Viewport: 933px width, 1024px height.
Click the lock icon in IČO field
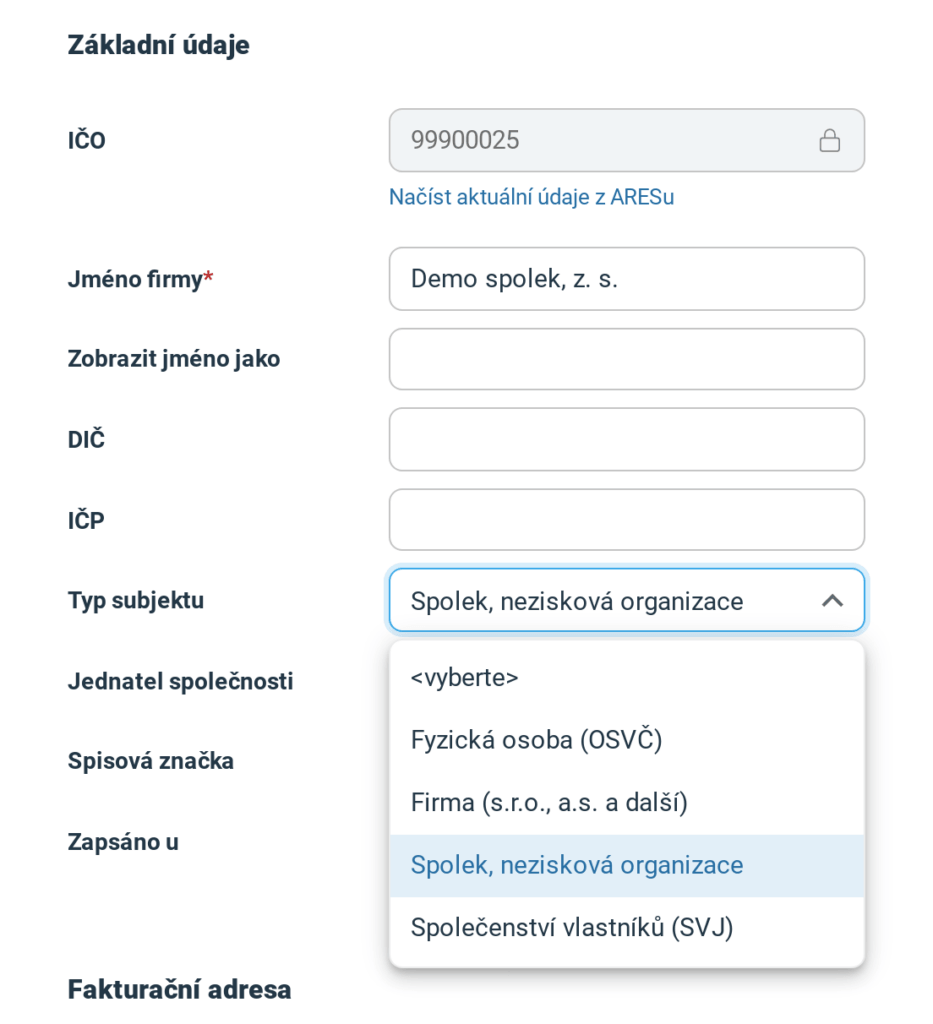(829, 140)
